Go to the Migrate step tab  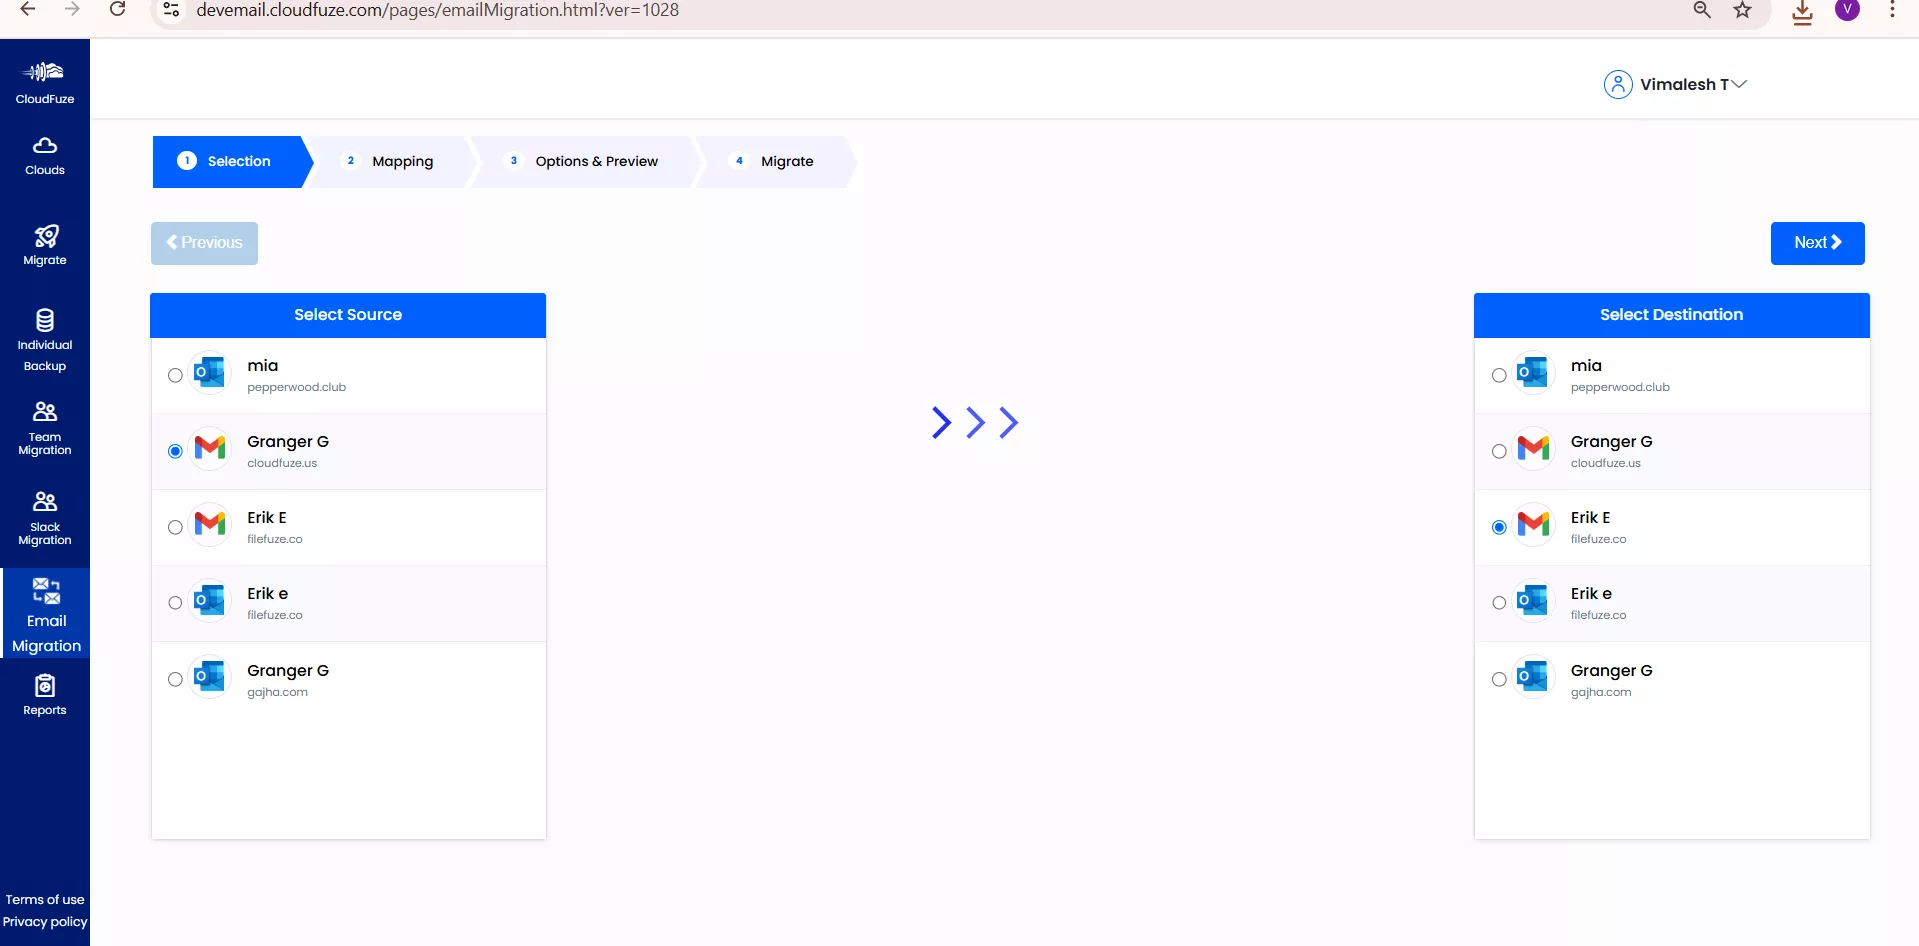pyautogui.click(x=775, y=162)
